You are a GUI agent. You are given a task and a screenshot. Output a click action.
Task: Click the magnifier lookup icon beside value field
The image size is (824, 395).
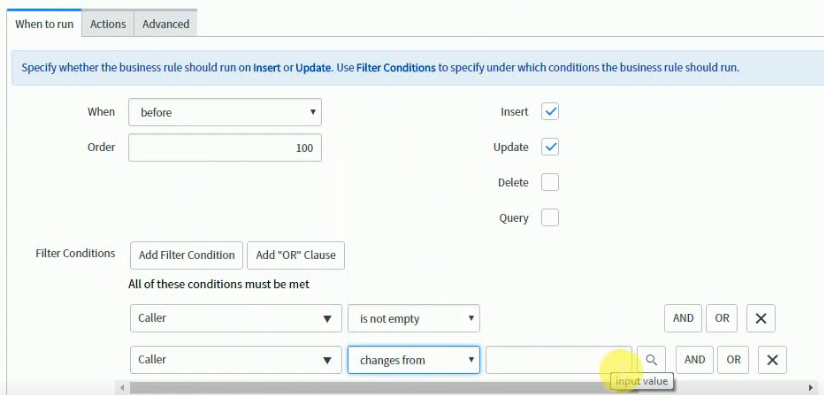(651, 360)
